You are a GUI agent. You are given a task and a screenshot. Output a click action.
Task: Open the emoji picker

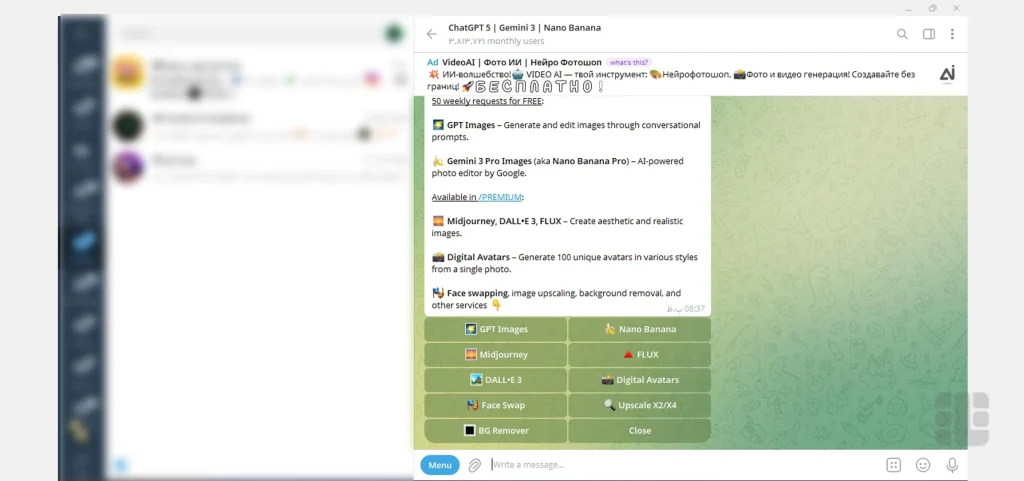coord(923,465)
